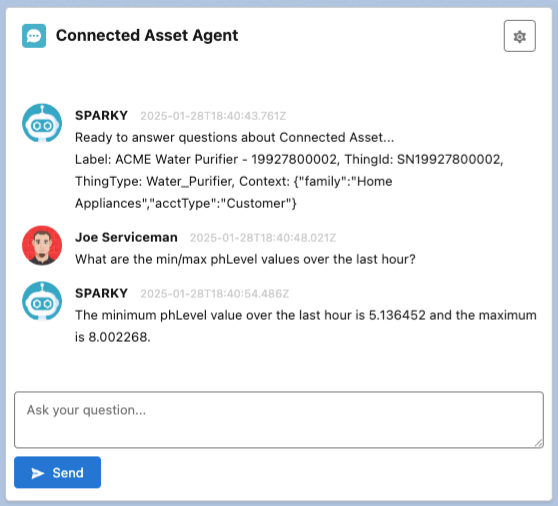The height and width of the screenshot is (506, 558).
Task: Click the 'ThingType: Water_Purifier' line
Action: 233,181
